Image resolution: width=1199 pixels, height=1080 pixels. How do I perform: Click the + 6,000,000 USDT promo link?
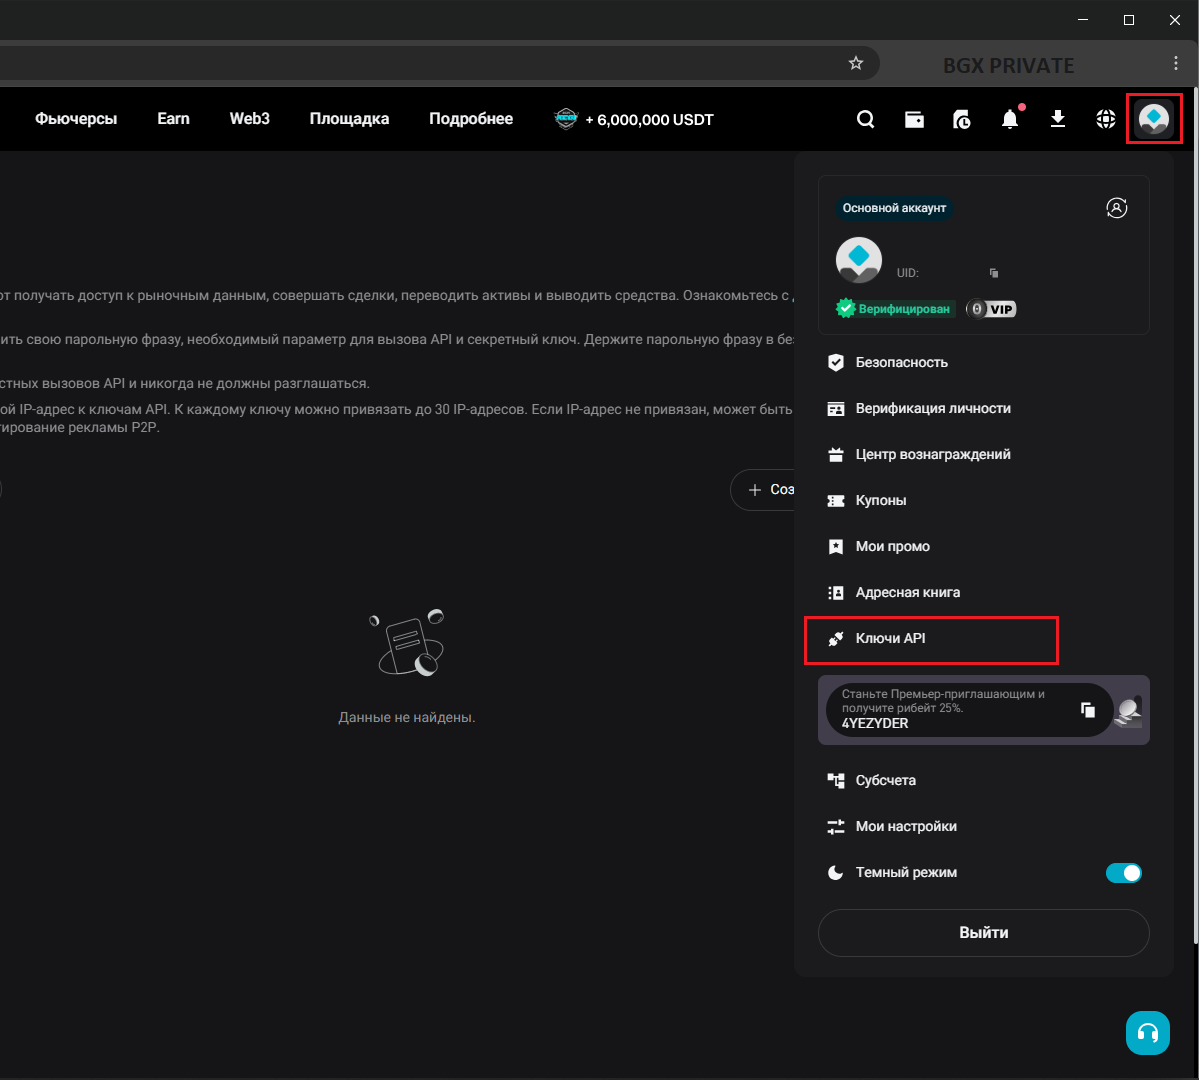pyautogui.click(x=649, y=120)
